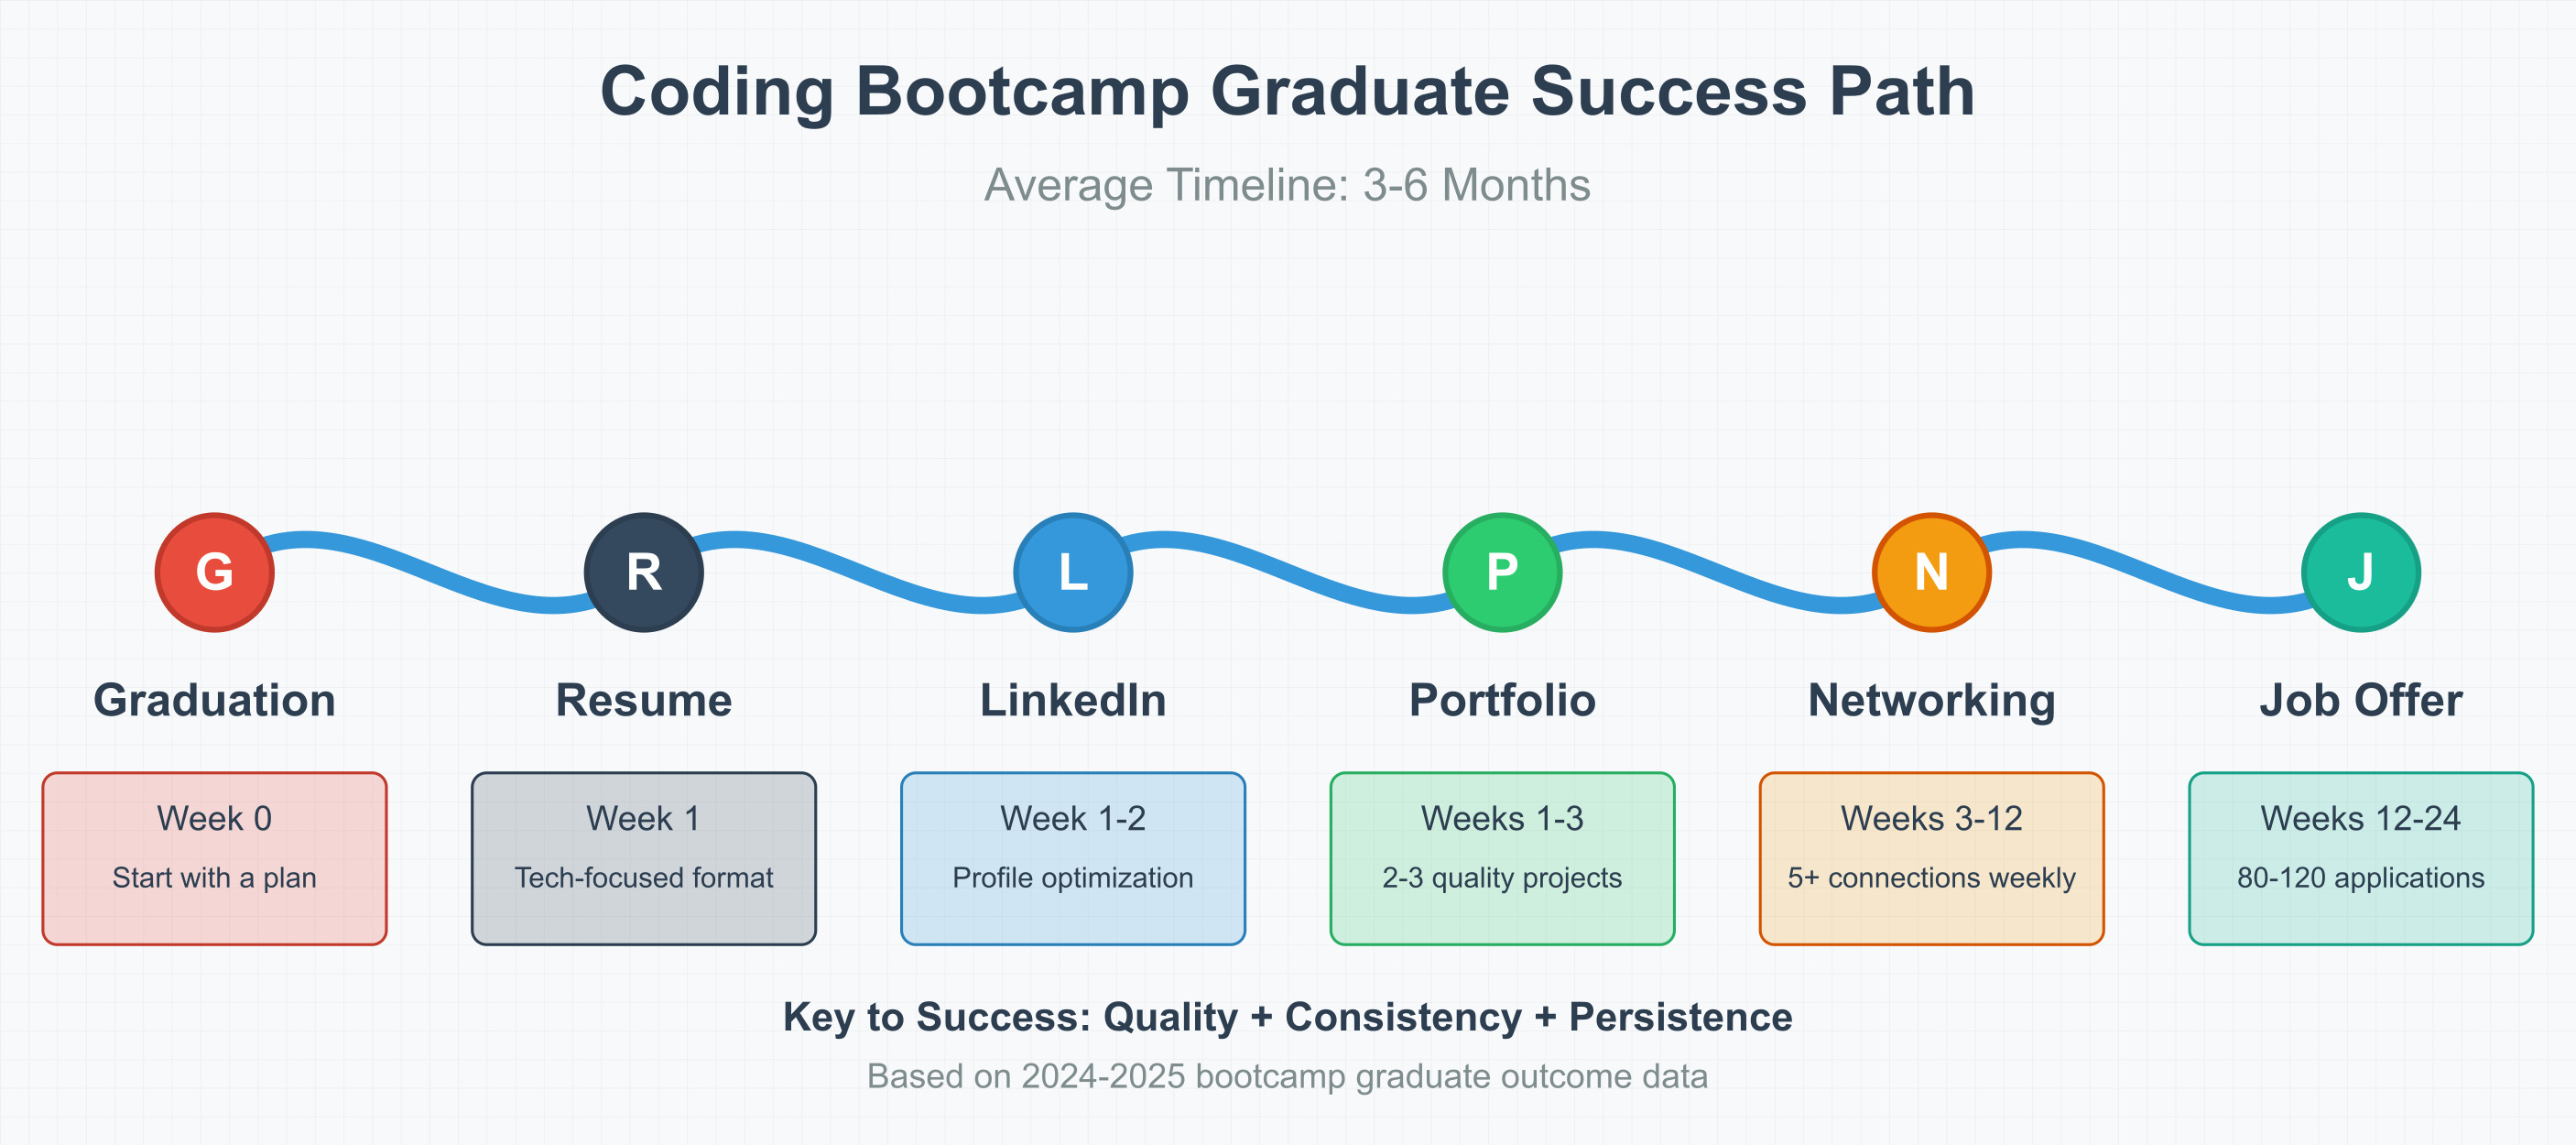
Task: Select the dark R Resume circle
Action: pyautogui.click(x=643, y=572)
